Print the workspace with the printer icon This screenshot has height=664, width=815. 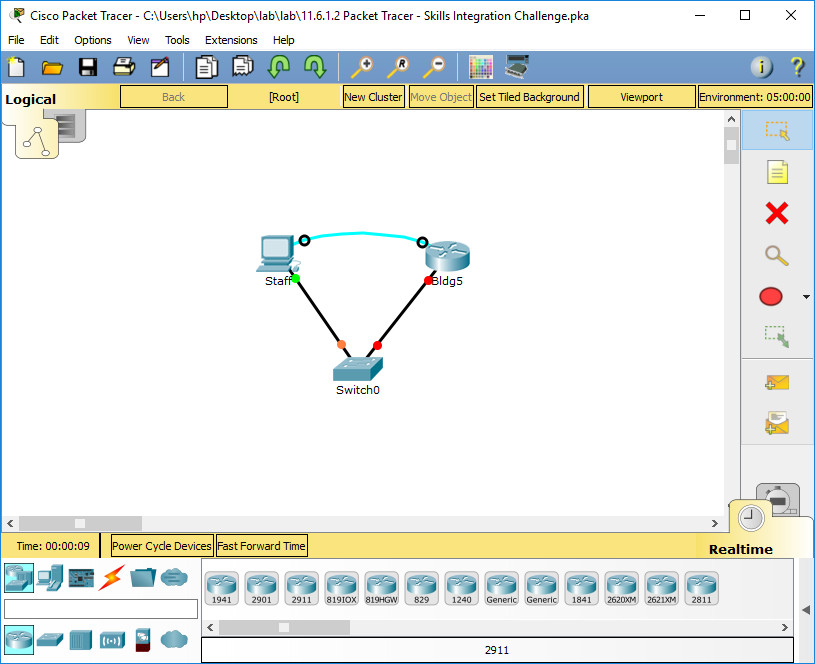(124, 67)
